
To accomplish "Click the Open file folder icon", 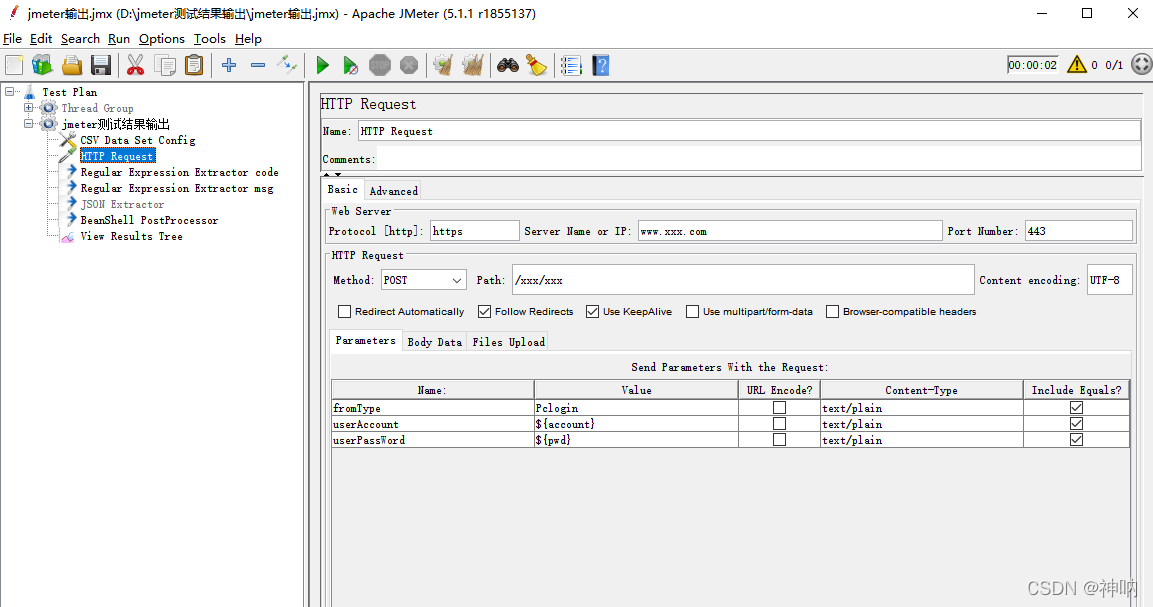I will point(72,65).
